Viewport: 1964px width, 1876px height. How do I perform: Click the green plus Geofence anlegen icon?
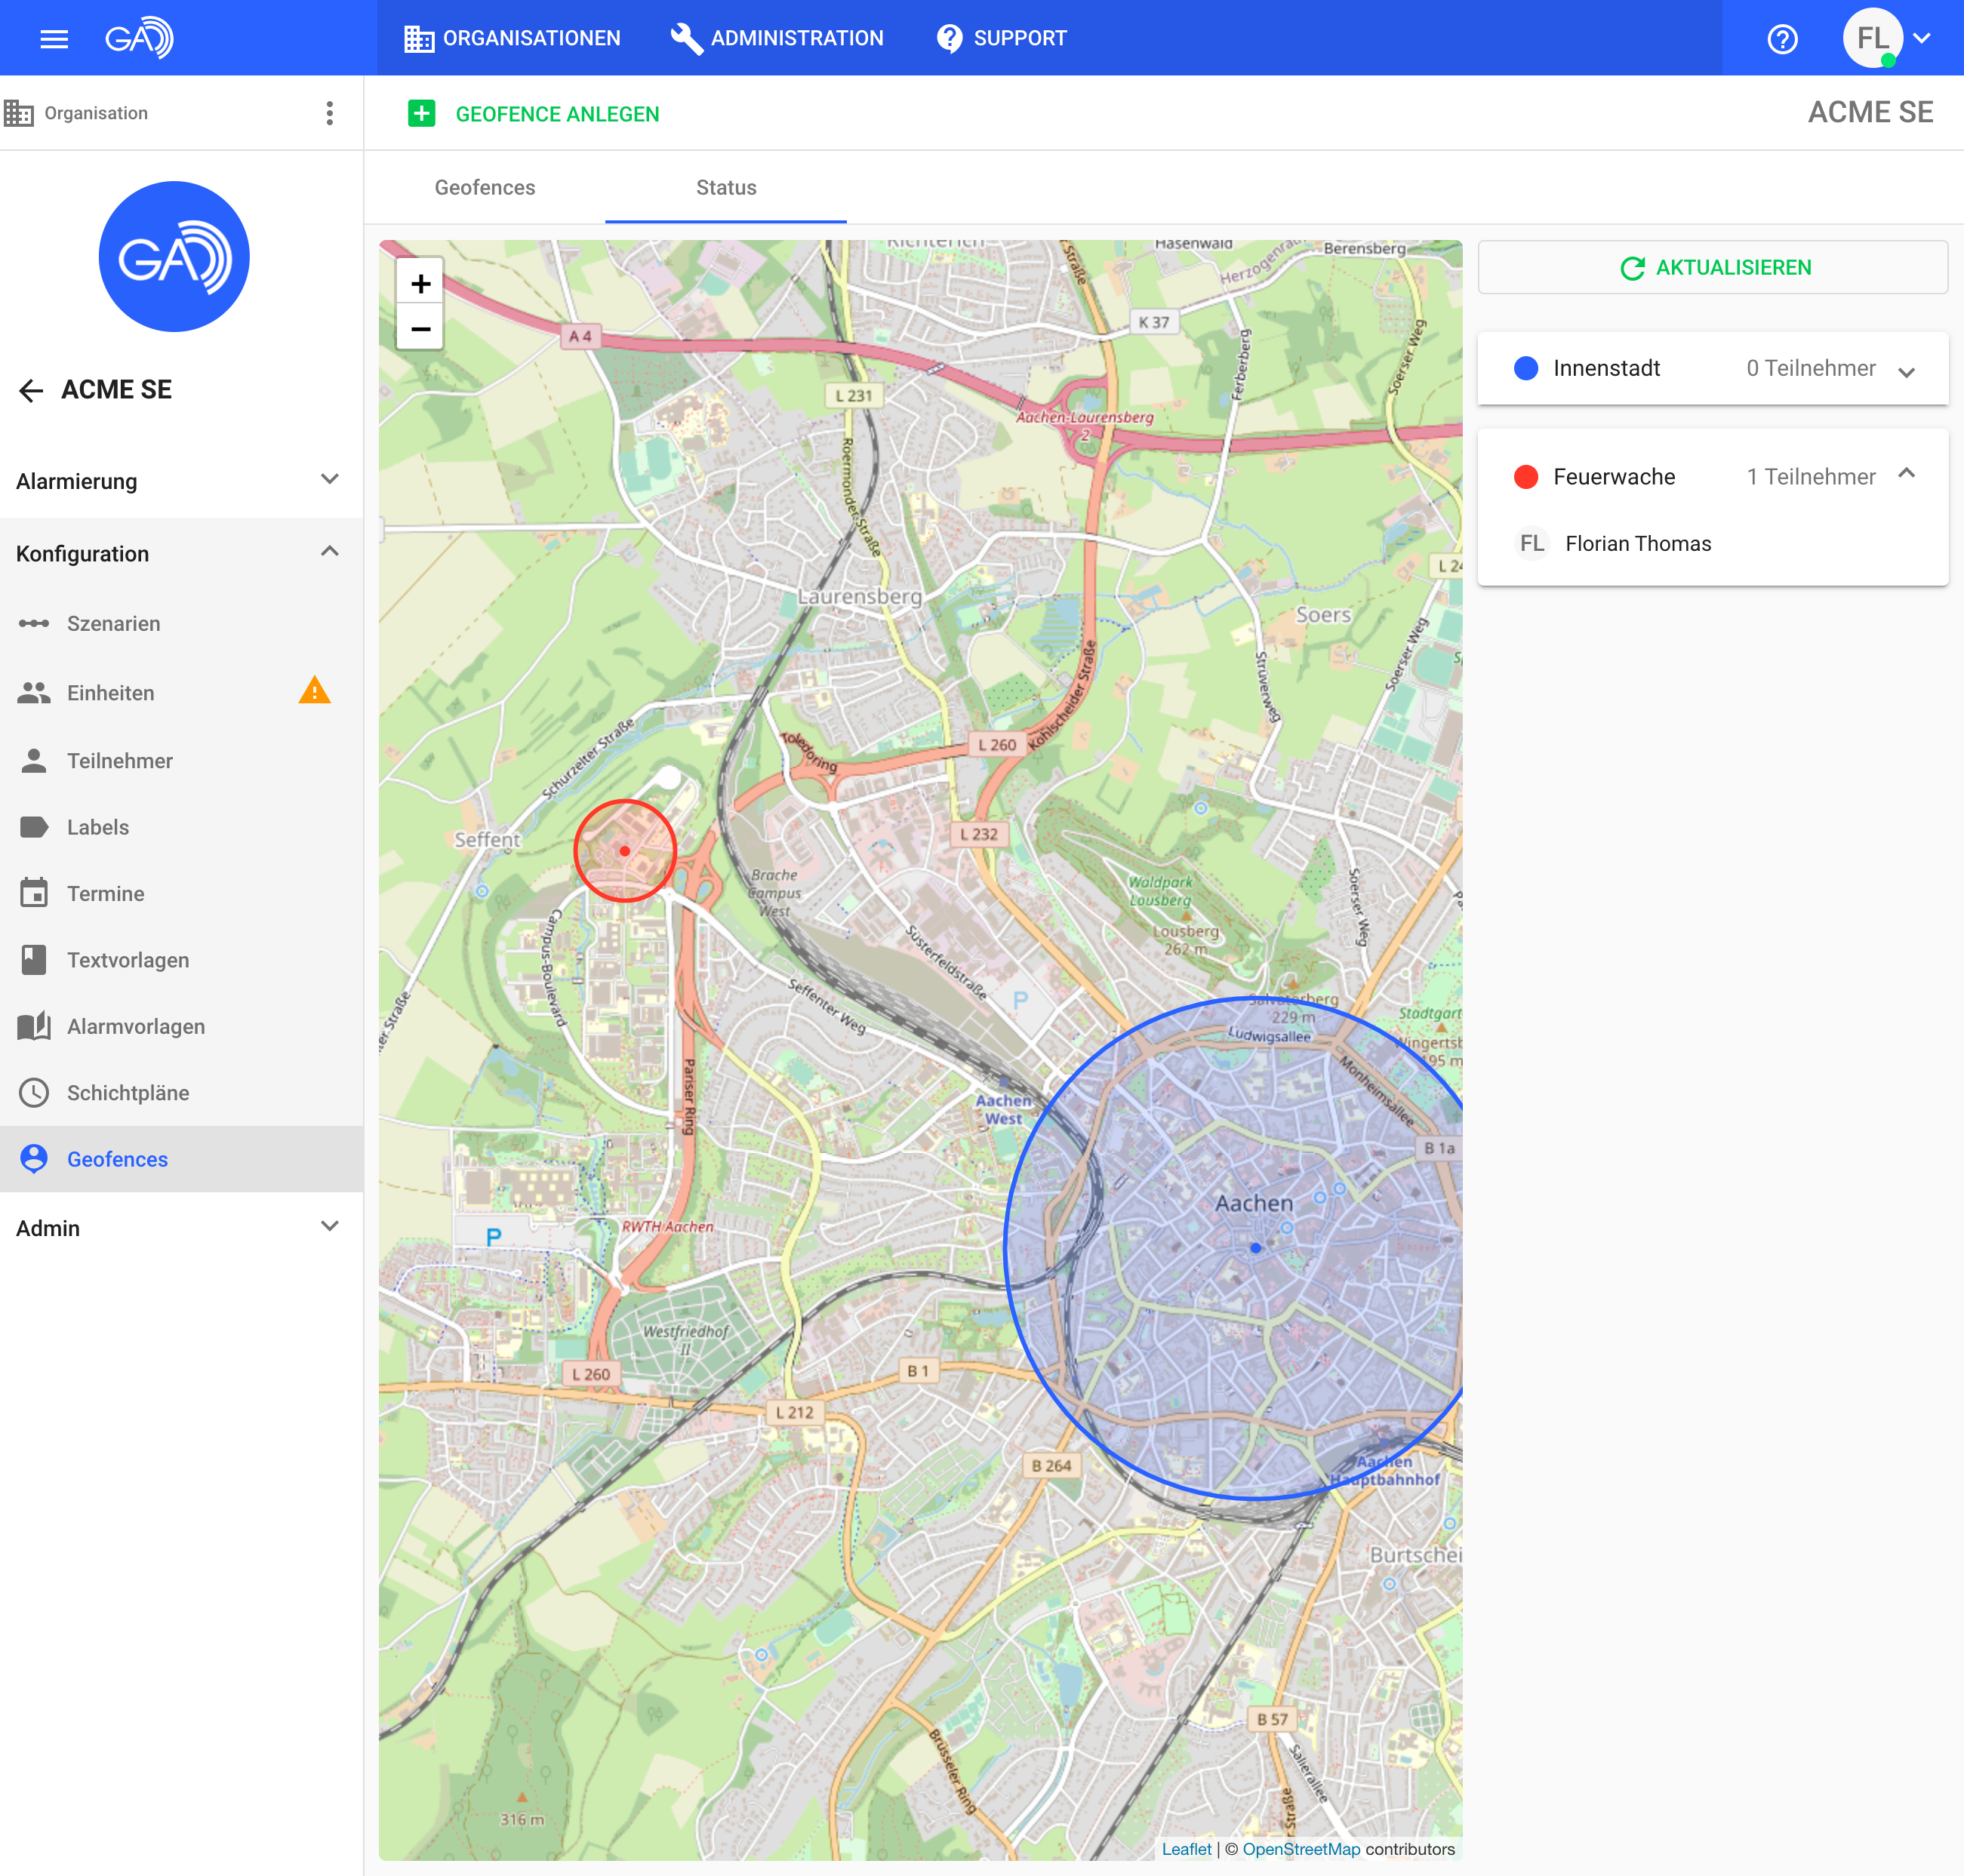(421, 114)
